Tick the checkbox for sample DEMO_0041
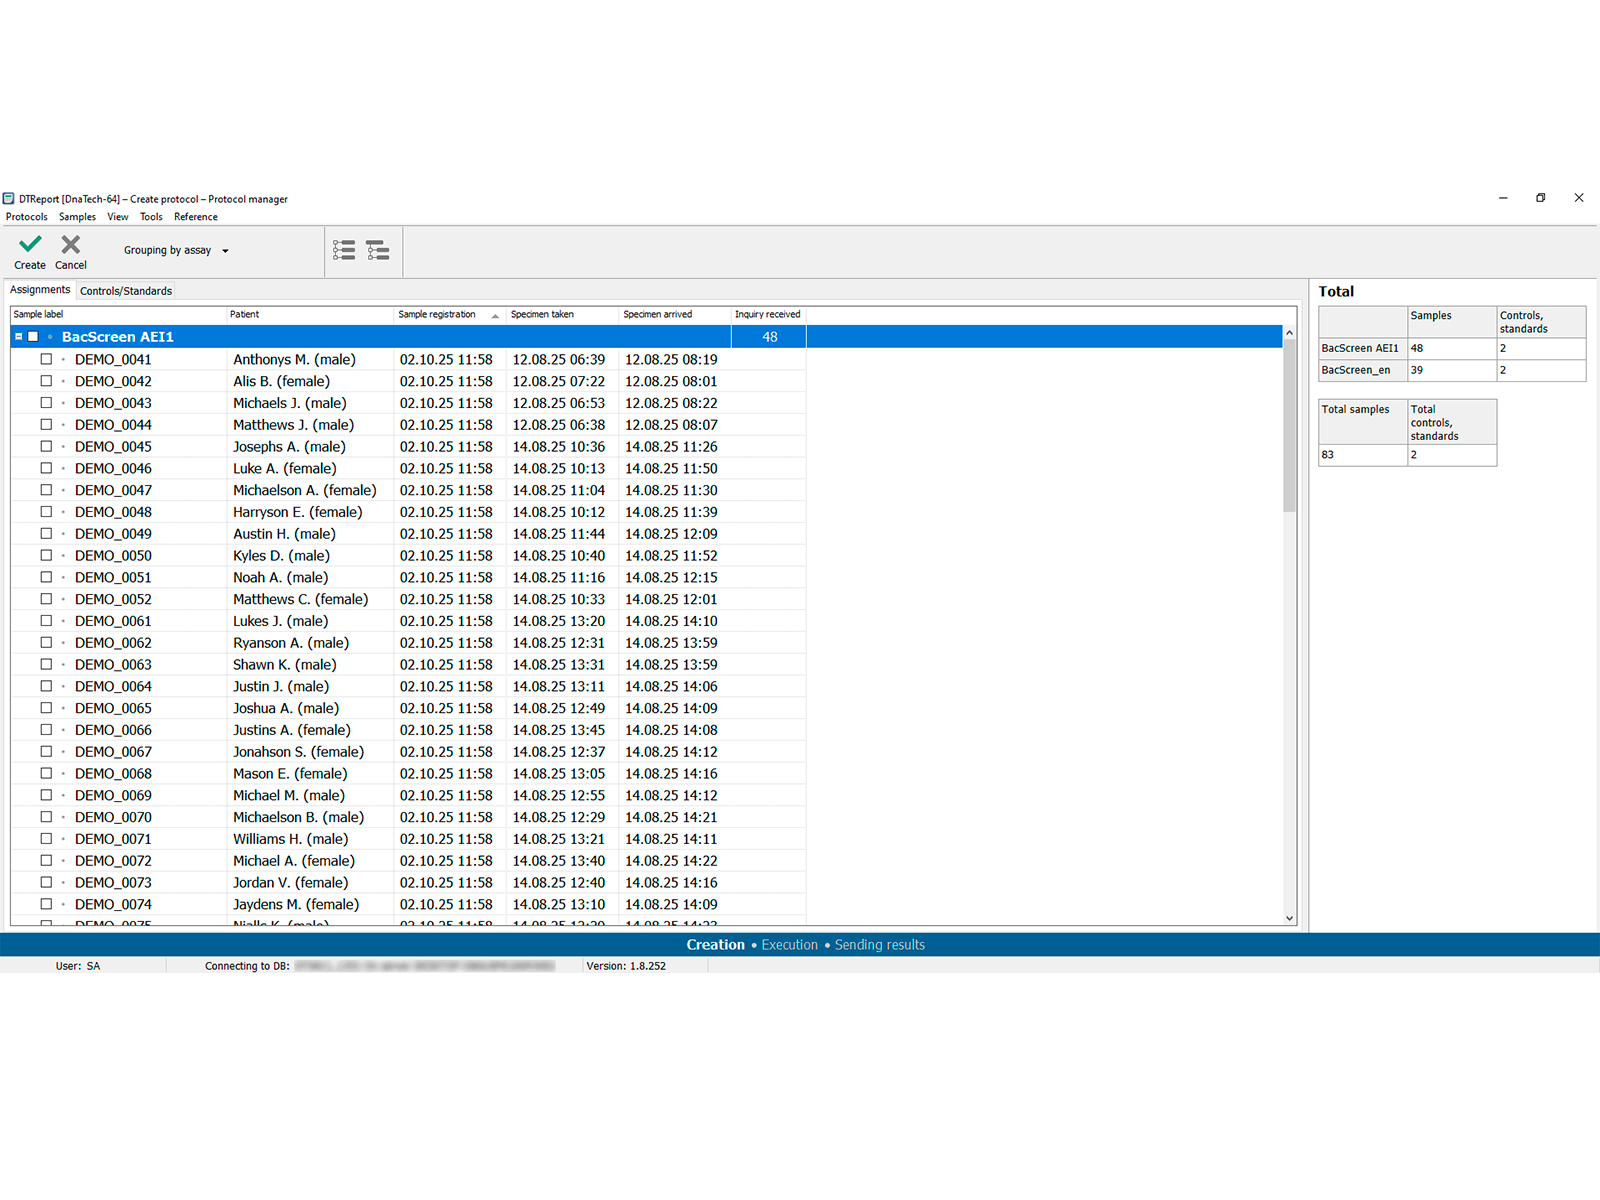Image resolution: width=1600 pixels, height=1200 pixels. tap(46, 359)
